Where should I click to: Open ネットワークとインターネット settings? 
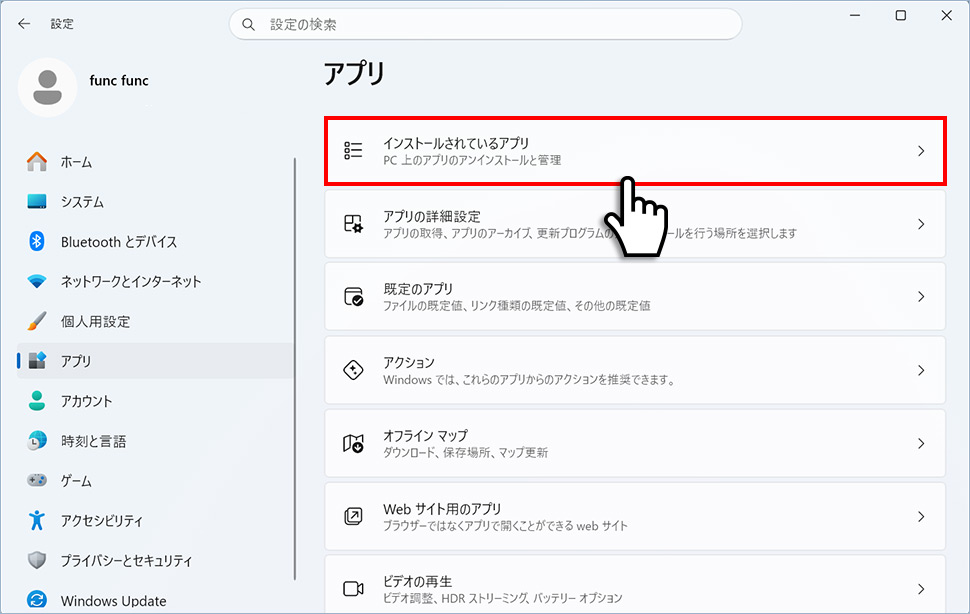point(155,281)
